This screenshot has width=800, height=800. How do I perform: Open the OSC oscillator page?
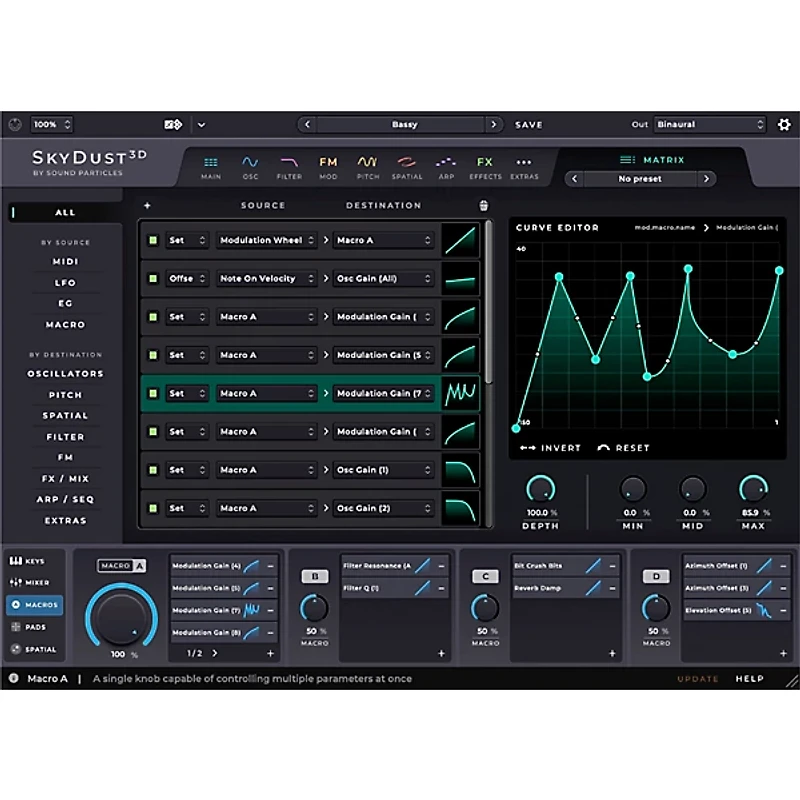click(x=250, y=165)
